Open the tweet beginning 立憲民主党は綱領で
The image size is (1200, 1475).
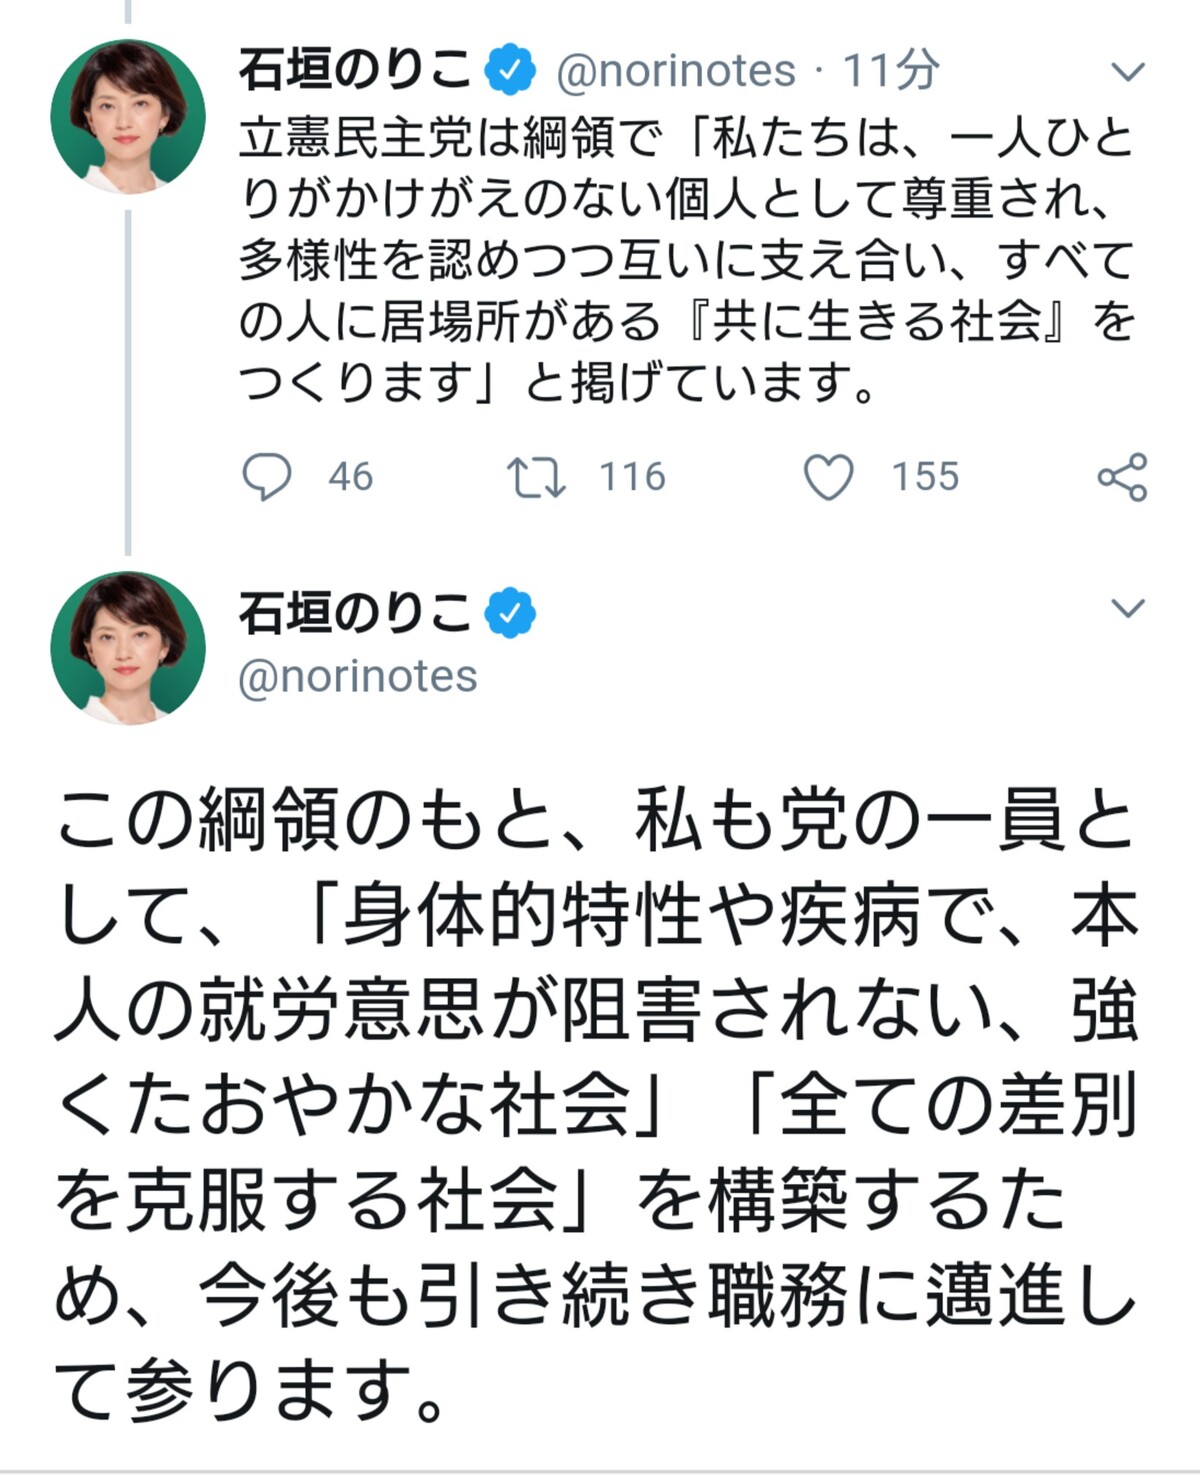point(686,260)
